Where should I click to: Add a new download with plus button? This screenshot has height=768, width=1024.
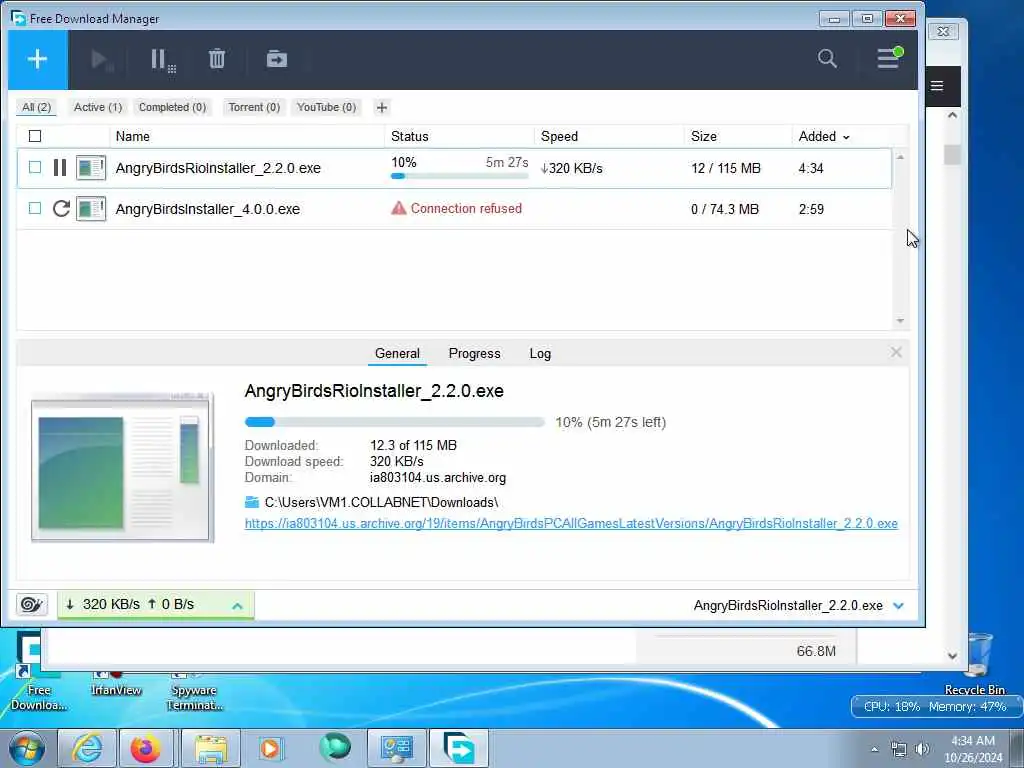[37, 59]
